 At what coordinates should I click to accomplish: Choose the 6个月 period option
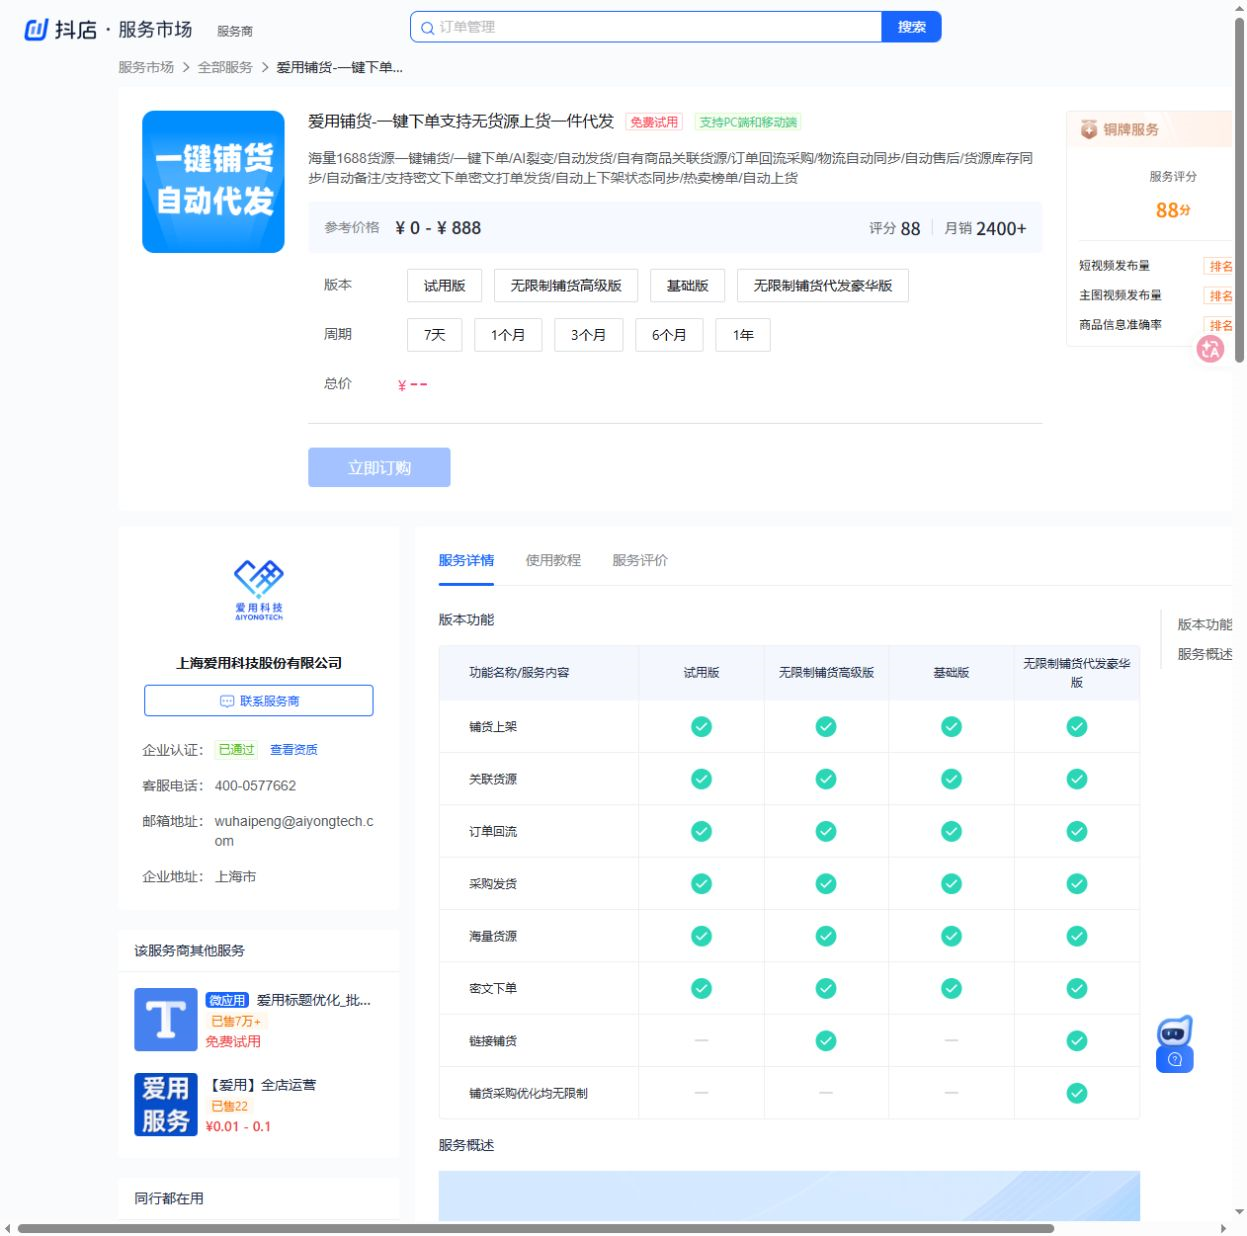(x=669, y=335)
